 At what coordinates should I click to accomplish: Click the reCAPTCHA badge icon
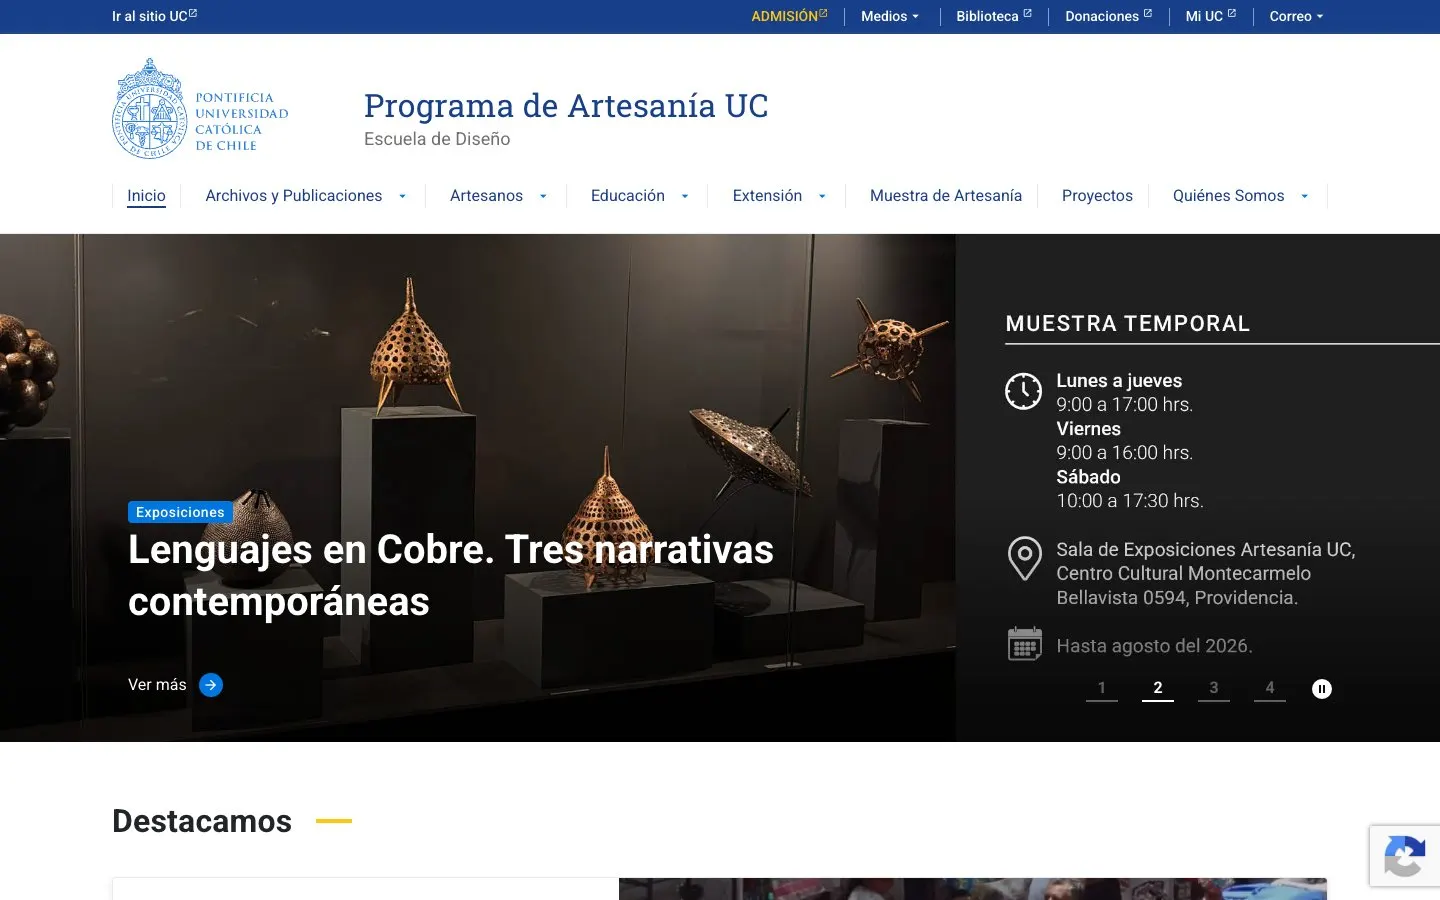pyautogui.click(x=1404, y=856)
